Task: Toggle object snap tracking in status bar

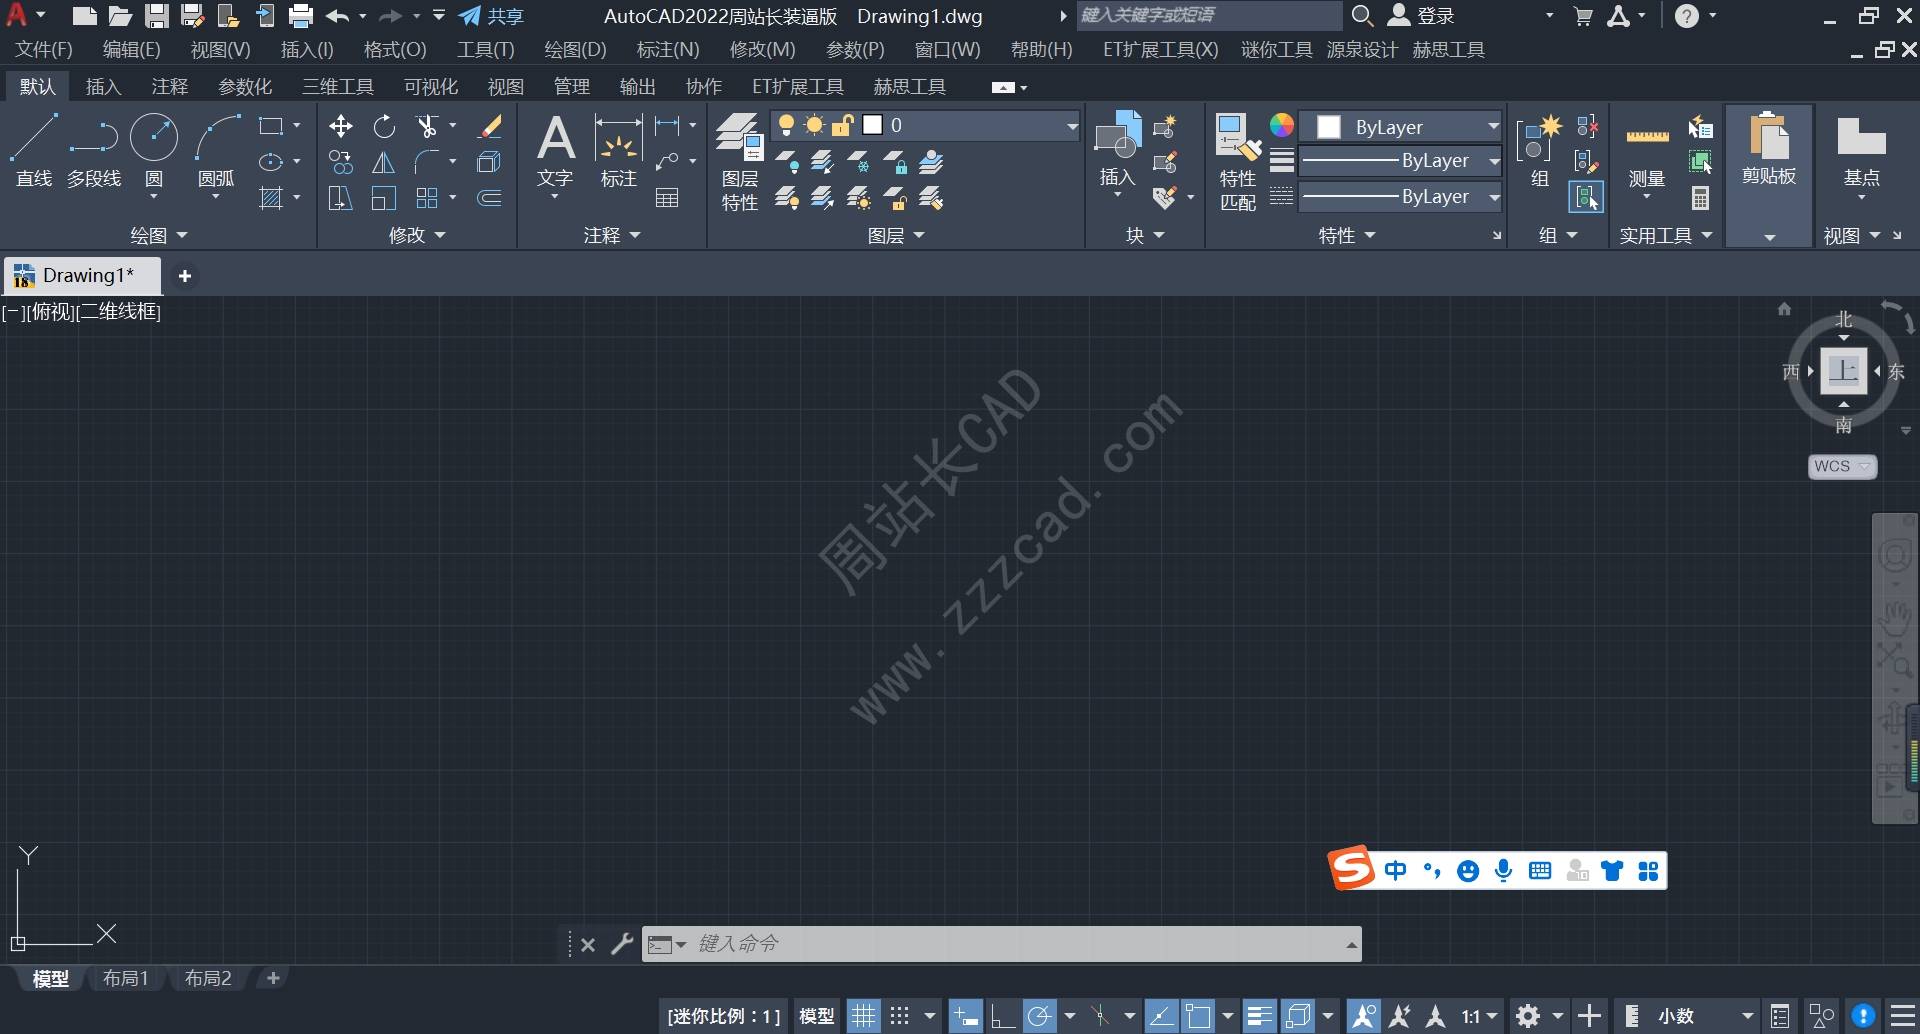Action: click(x=1161, y=1016)
